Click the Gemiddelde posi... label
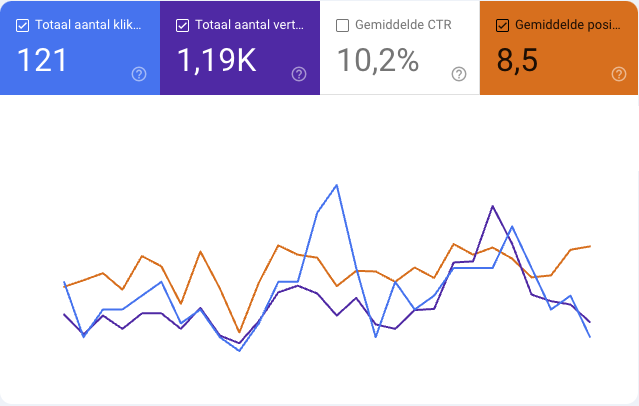639x406 pixels. (568, 25)
